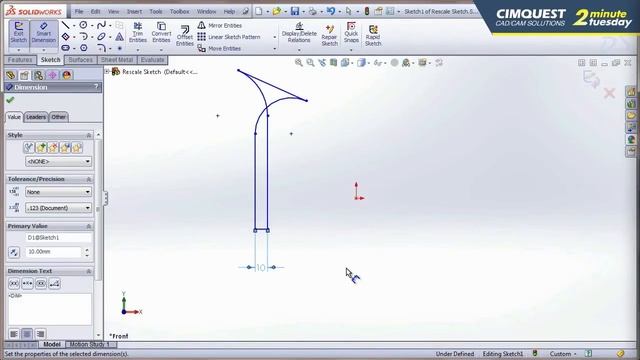Click the Dimension panel help question mark
This screenshot has height=360, width=640.
(96, 87)
